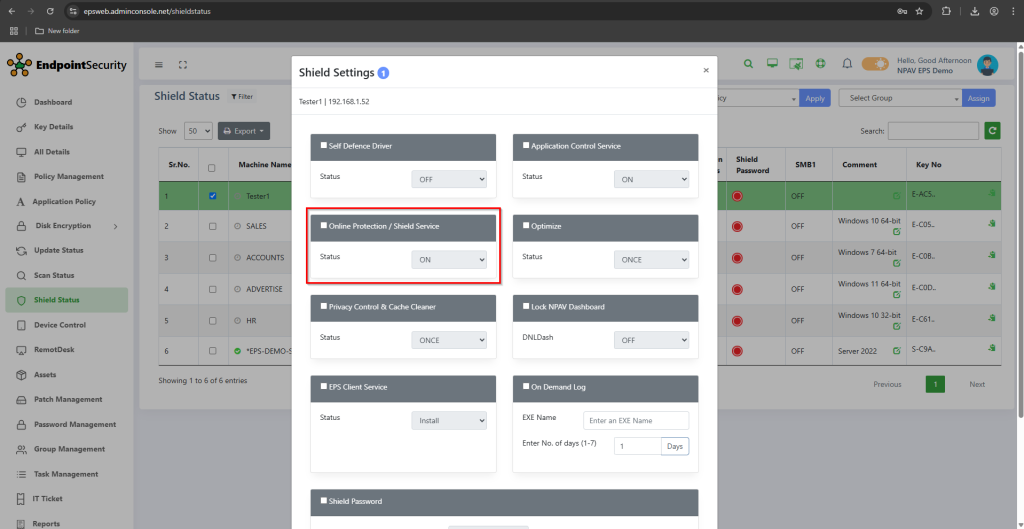
Task: Open Device Control in the sidebar
Action: (x=59, y=325)
